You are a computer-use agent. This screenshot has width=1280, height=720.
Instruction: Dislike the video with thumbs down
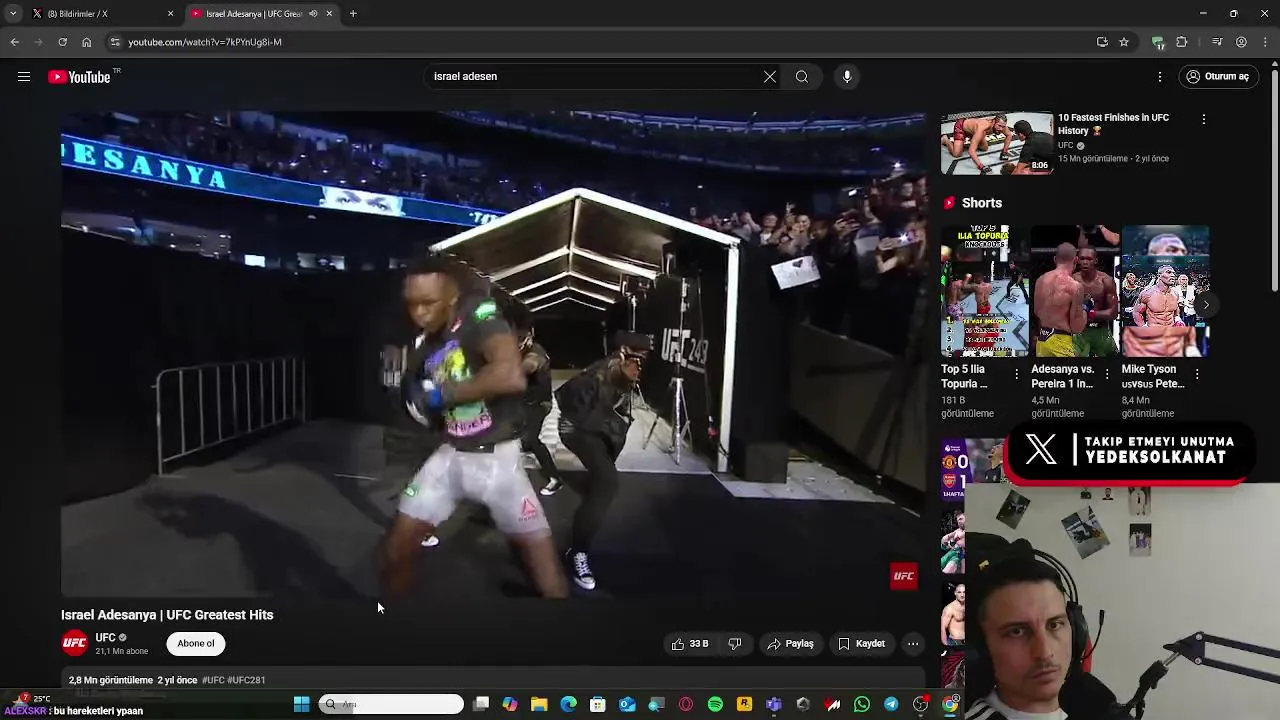tap(735, 644)
